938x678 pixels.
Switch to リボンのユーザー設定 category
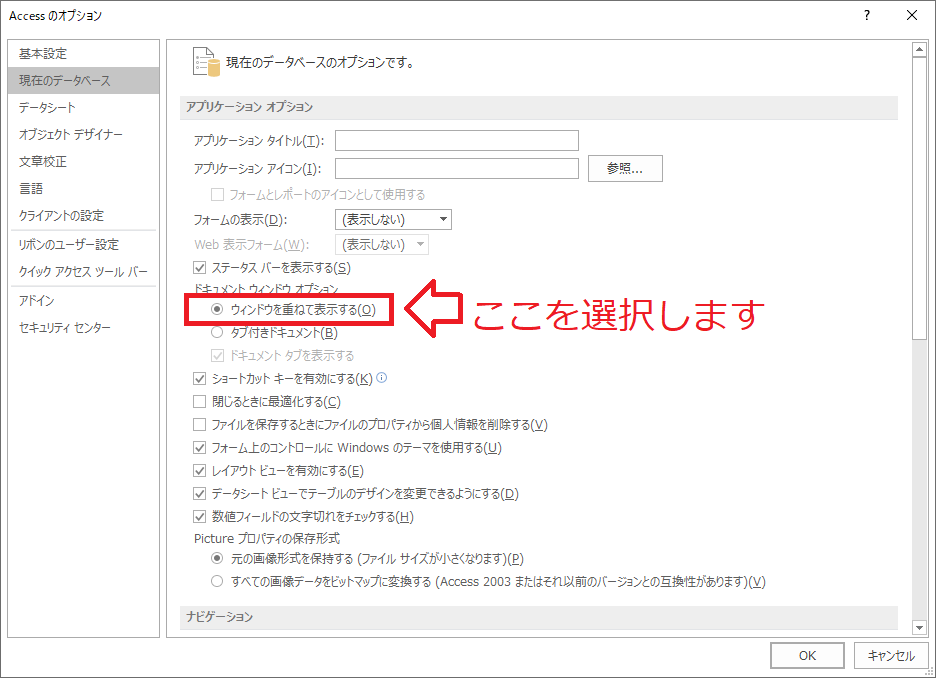click(68, 245)
